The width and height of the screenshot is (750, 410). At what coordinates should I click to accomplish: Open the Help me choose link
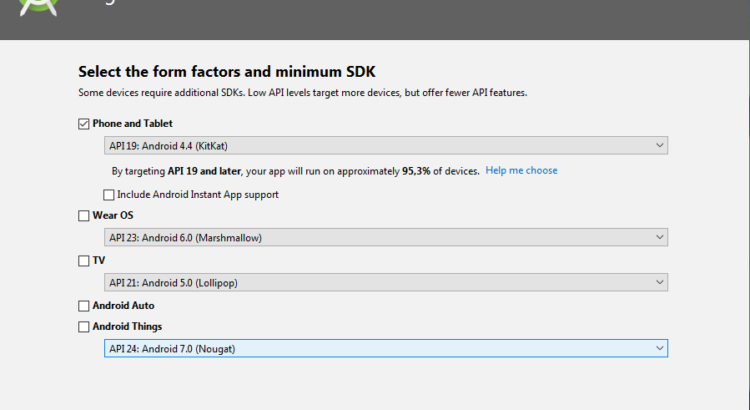click(x=521, y=171)
